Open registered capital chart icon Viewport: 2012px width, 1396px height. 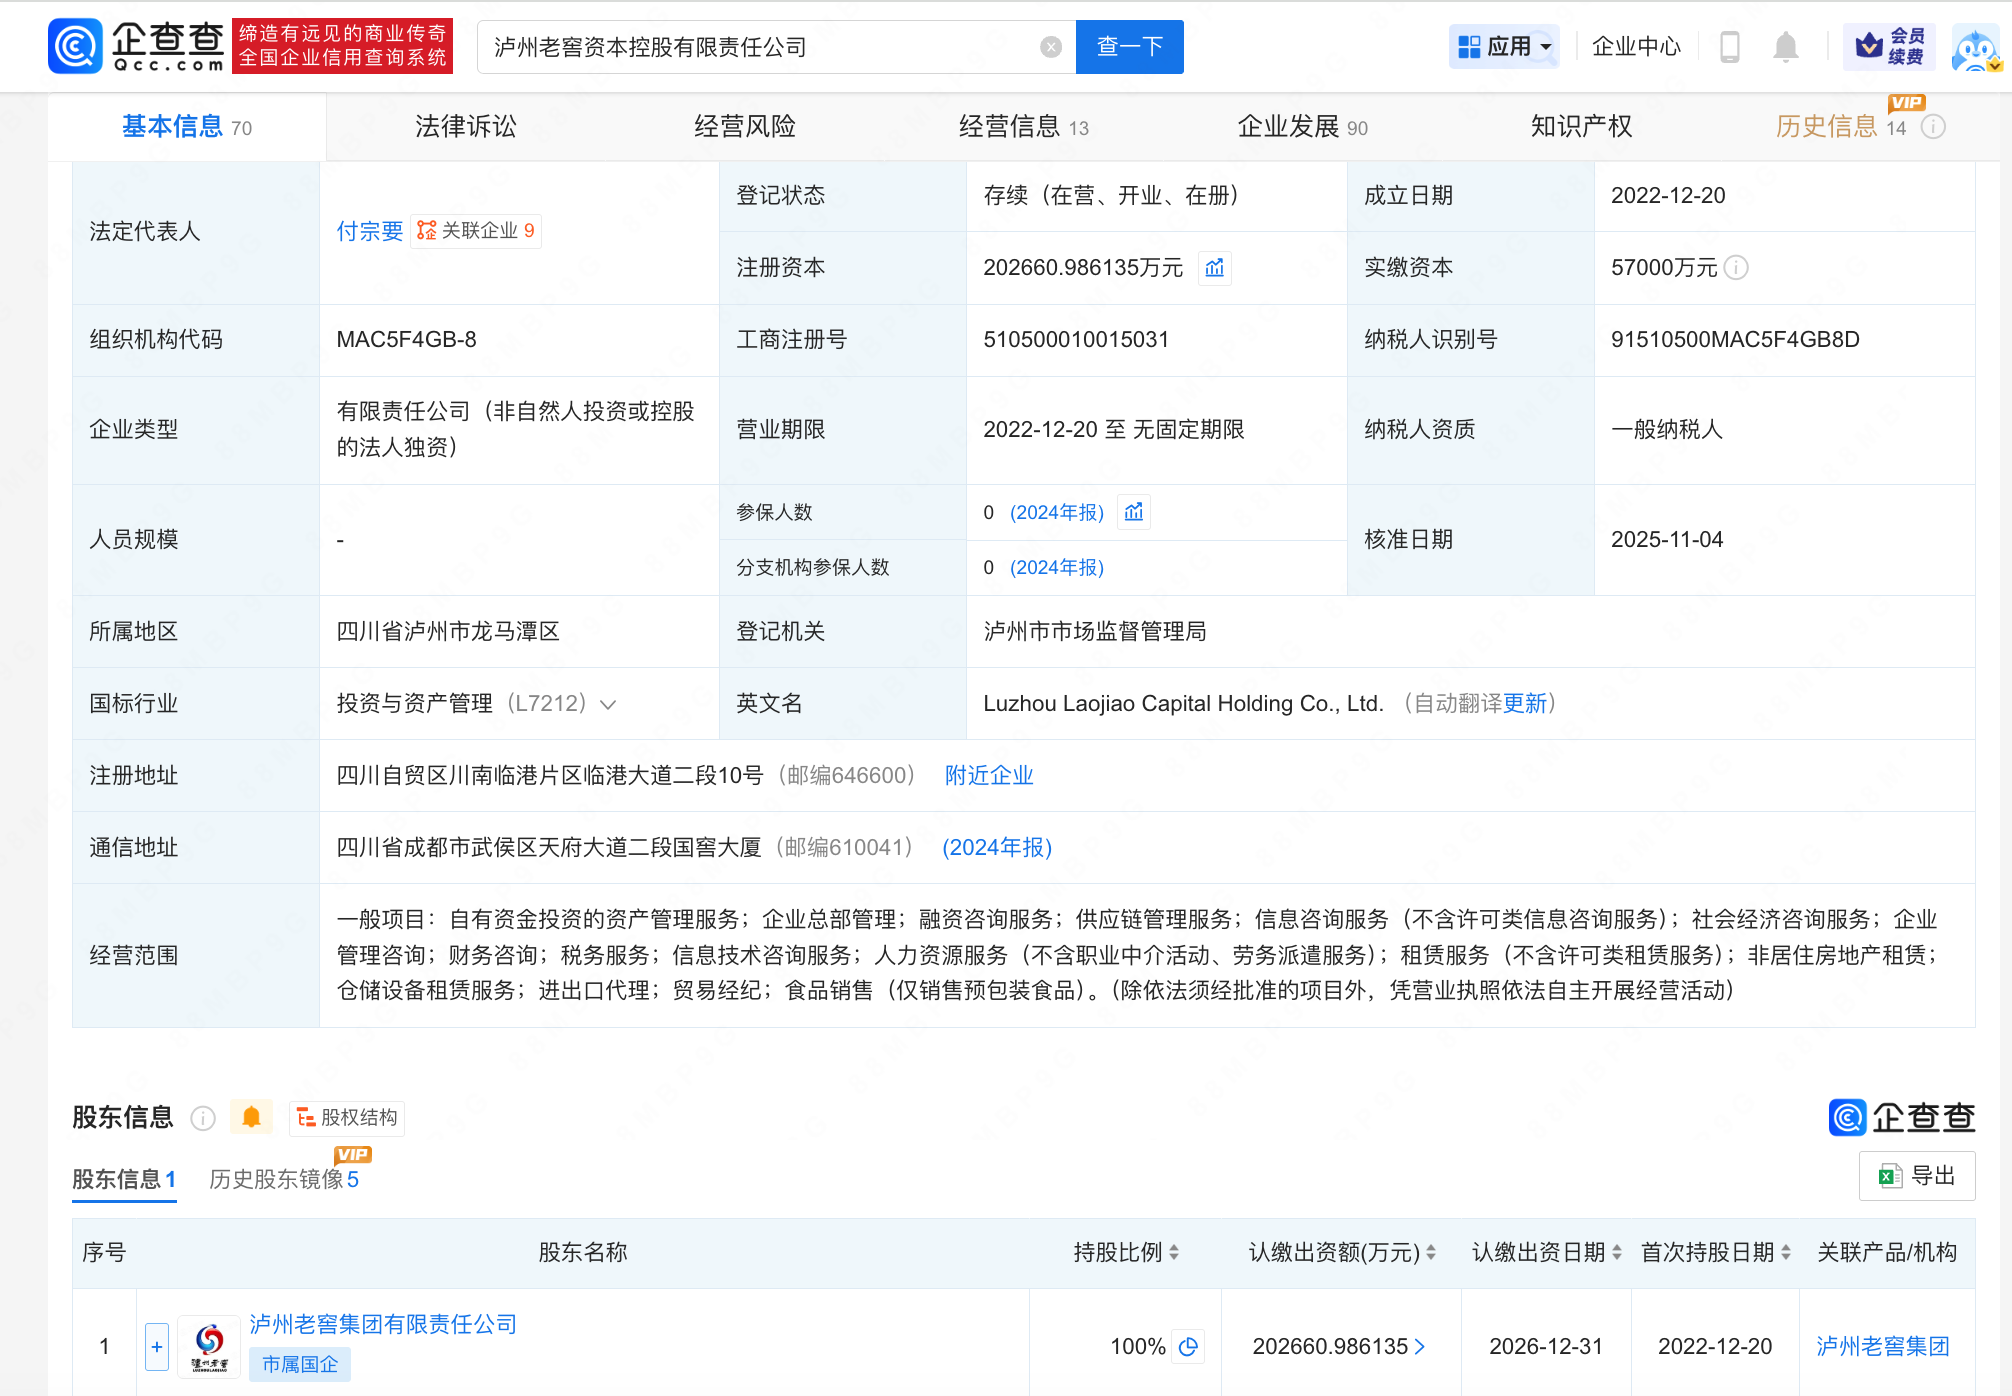[x=1215, y=268]
